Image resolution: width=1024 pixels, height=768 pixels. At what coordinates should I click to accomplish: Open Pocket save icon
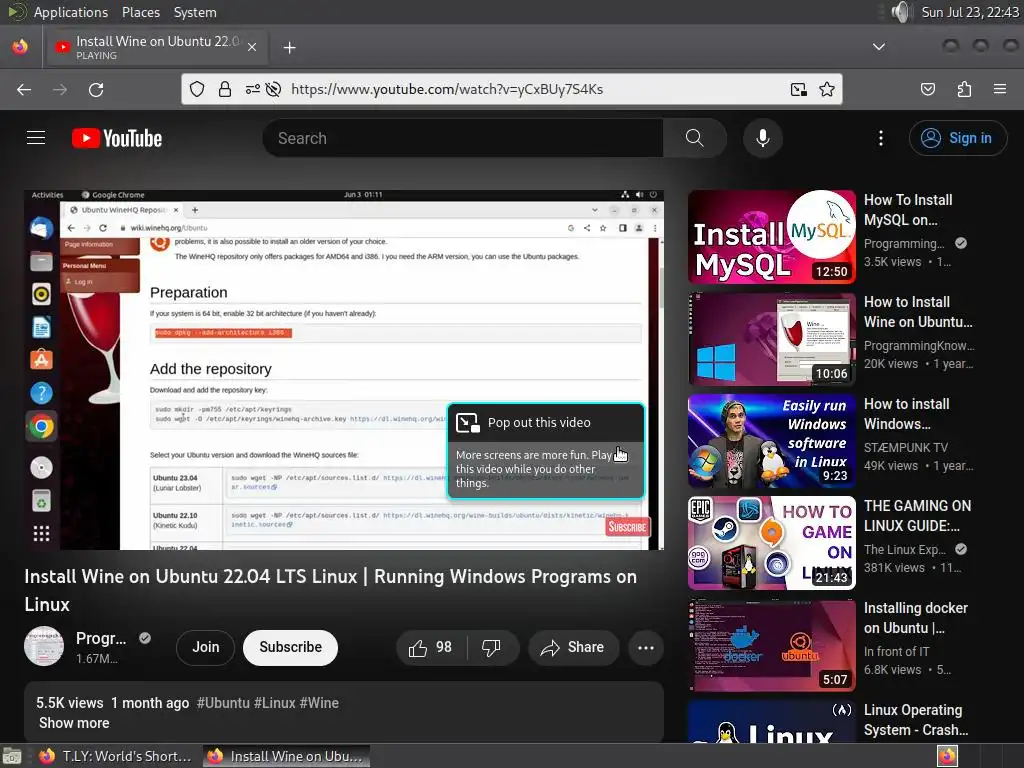(x=927, y=89)
